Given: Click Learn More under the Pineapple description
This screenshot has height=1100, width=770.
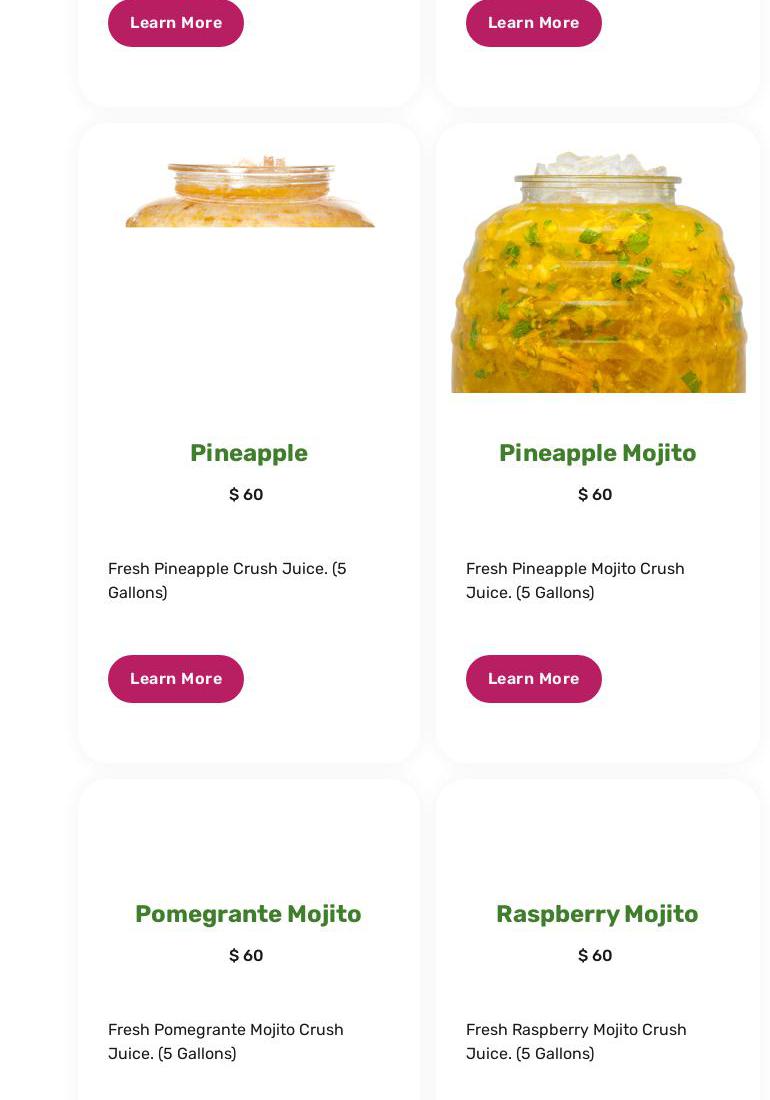Looking at the screenshot, I should (175, 678).
